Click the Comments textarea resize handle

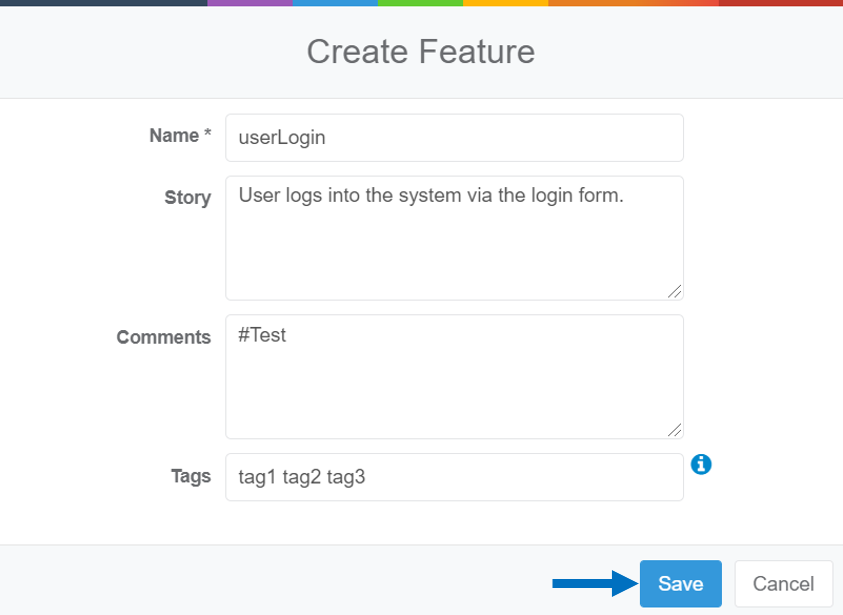point(675,430)
